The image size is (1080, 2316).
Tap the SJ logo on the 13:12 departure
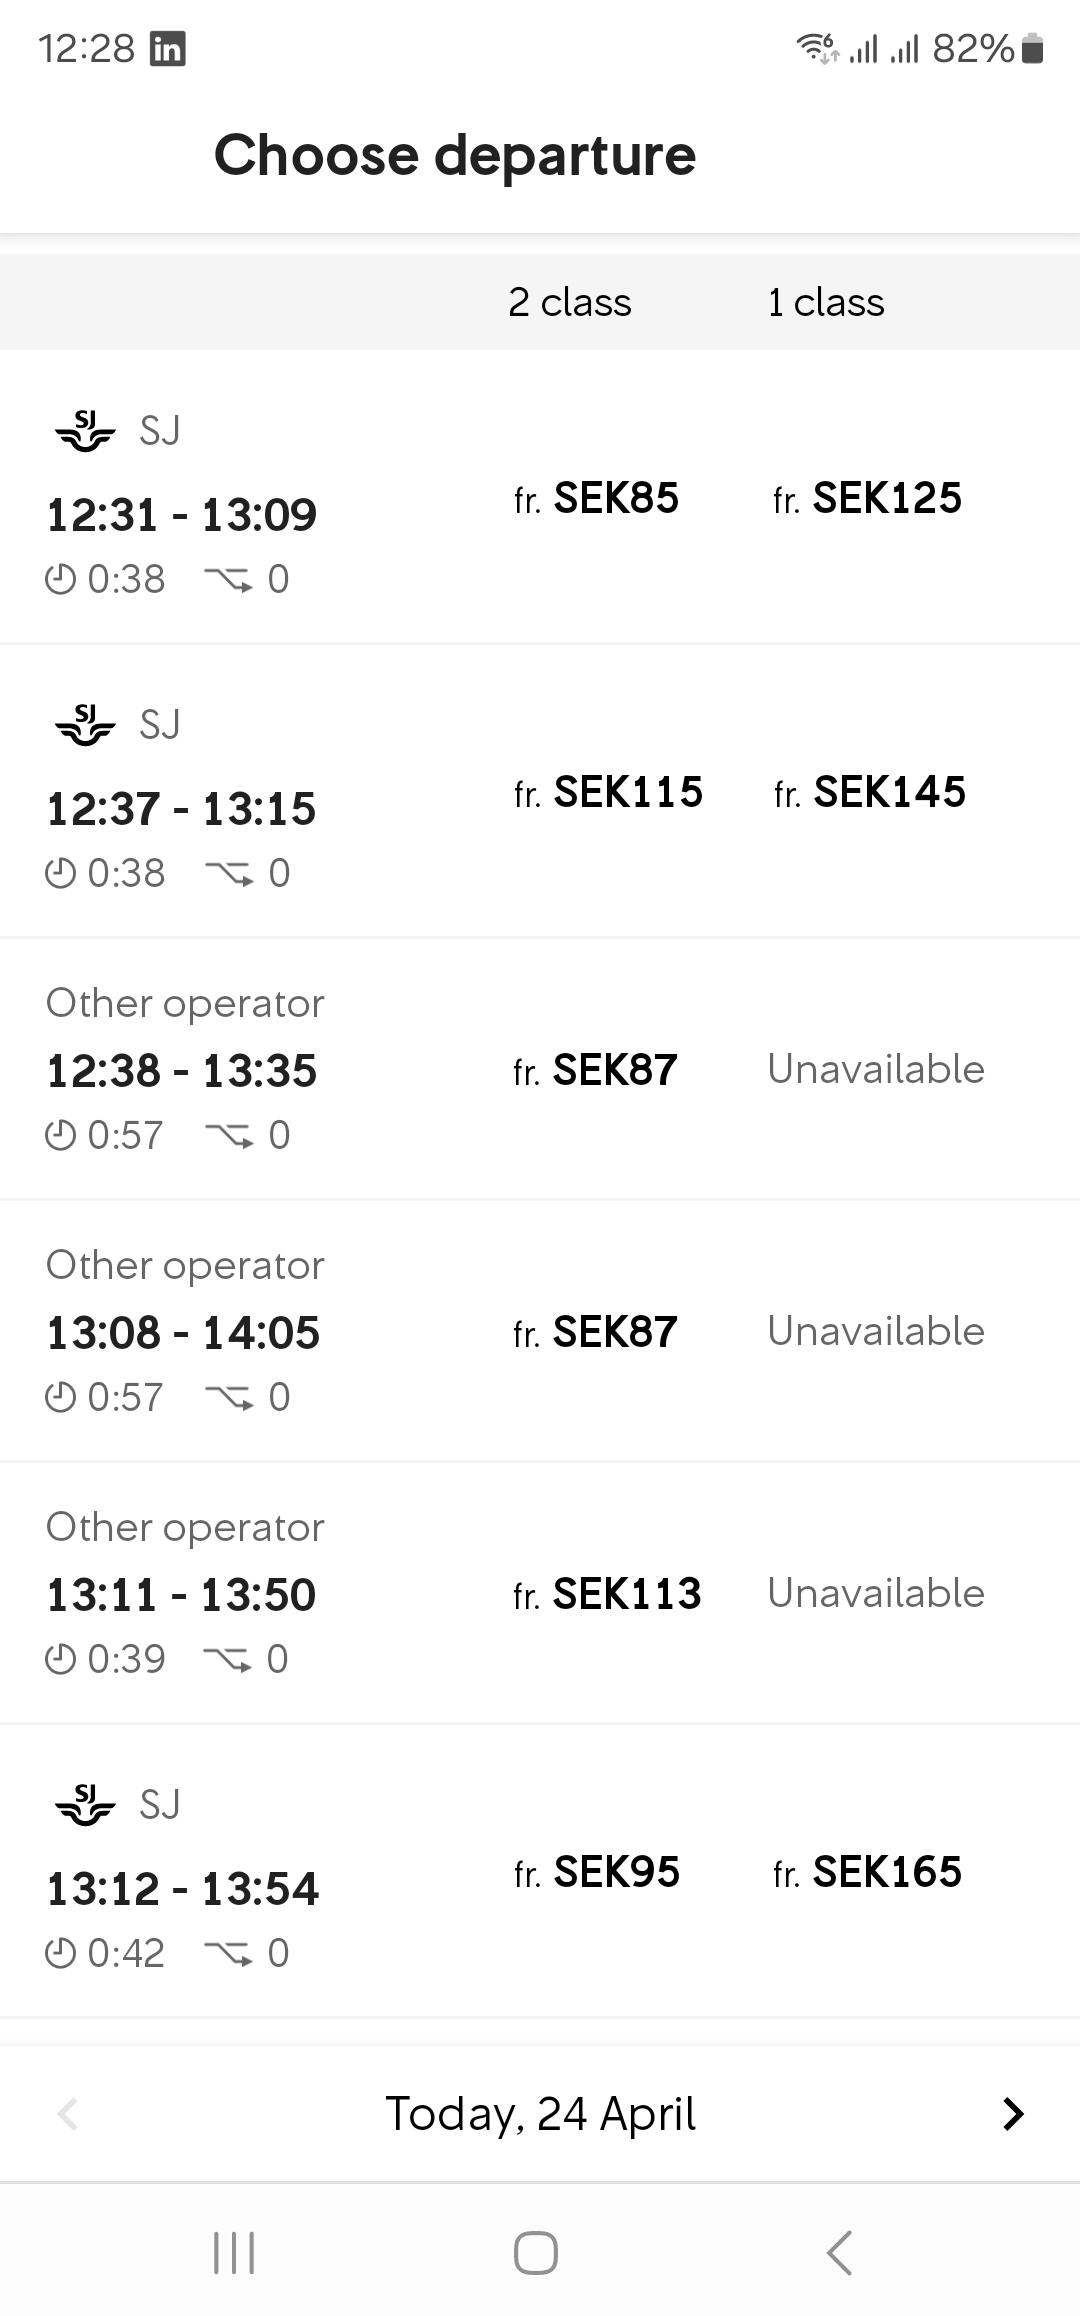85,1805
